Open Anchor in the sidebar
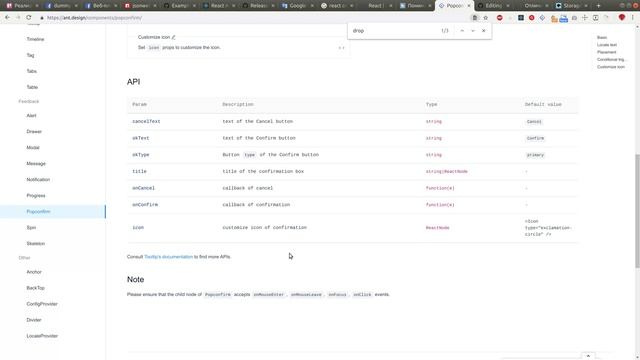Screen dimensions: 640x360 (x=34, y=272)
